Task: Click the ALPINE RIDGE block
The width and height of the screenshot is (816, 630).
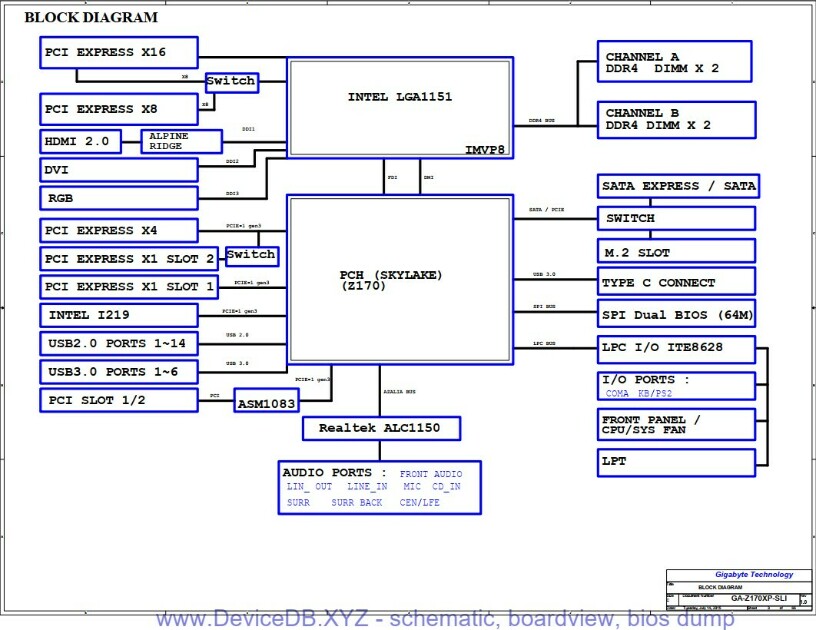Action: [182, 142]
